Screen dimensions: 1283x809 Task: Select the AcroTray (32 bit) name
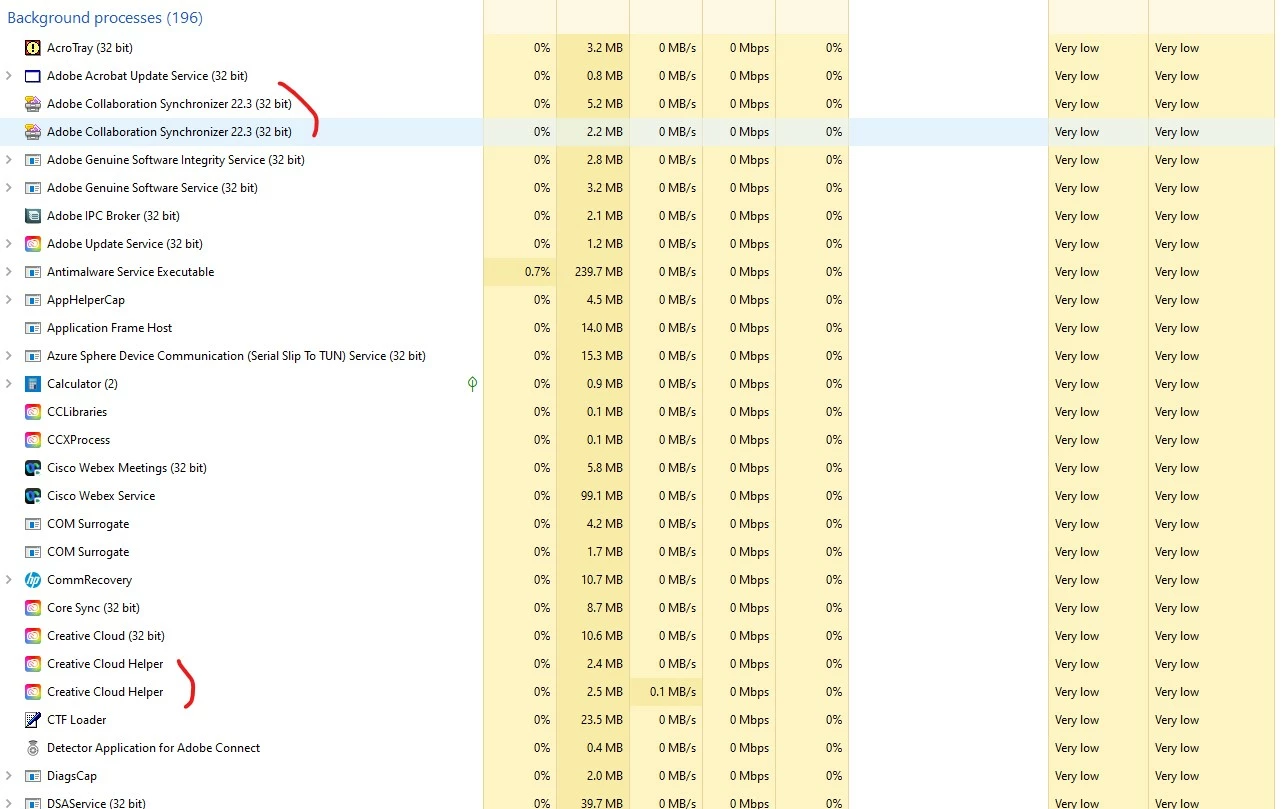pyautogui.click(x=90, y=48)
